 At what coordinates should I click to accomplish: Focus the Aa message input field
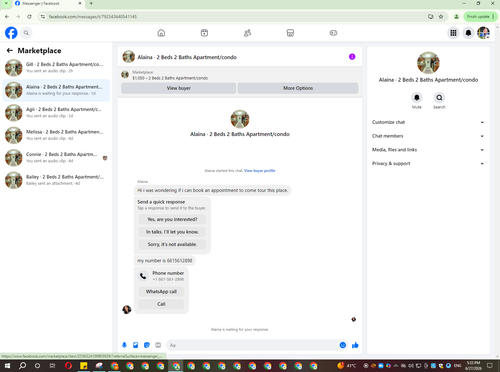coord(253,345)
